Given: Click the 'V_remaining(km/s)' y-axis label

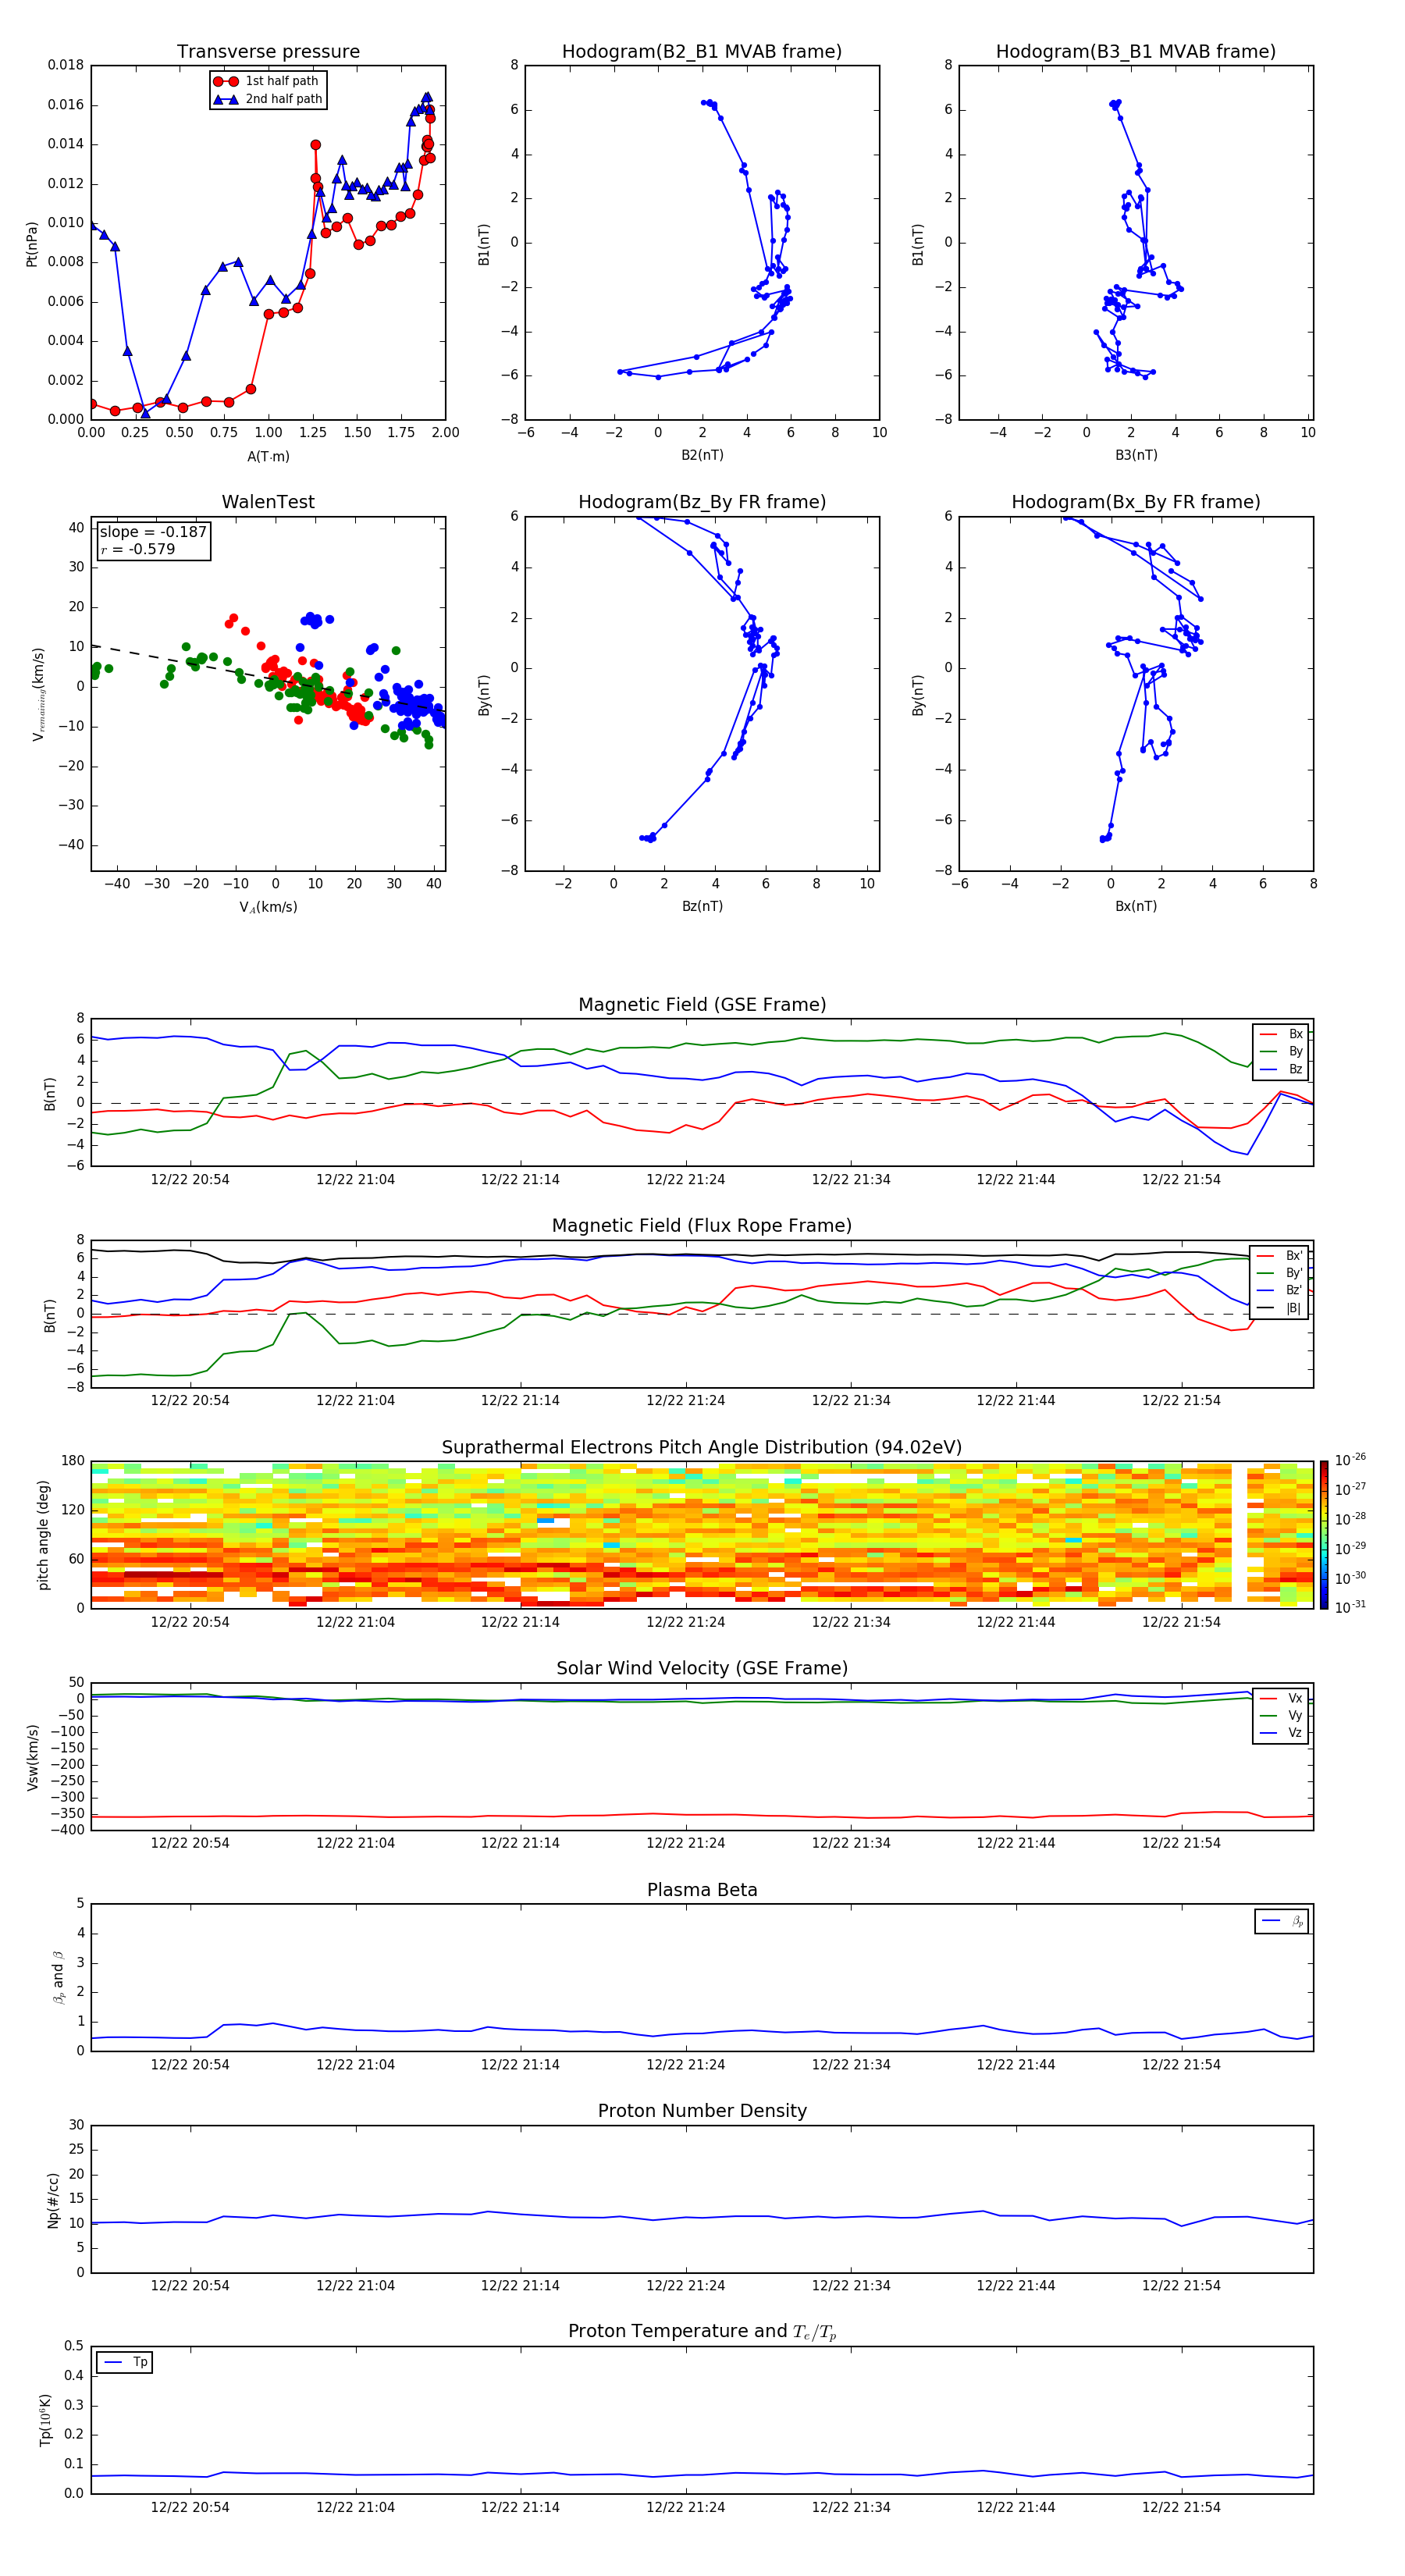Looking at the screenshot, I should 38,694.
